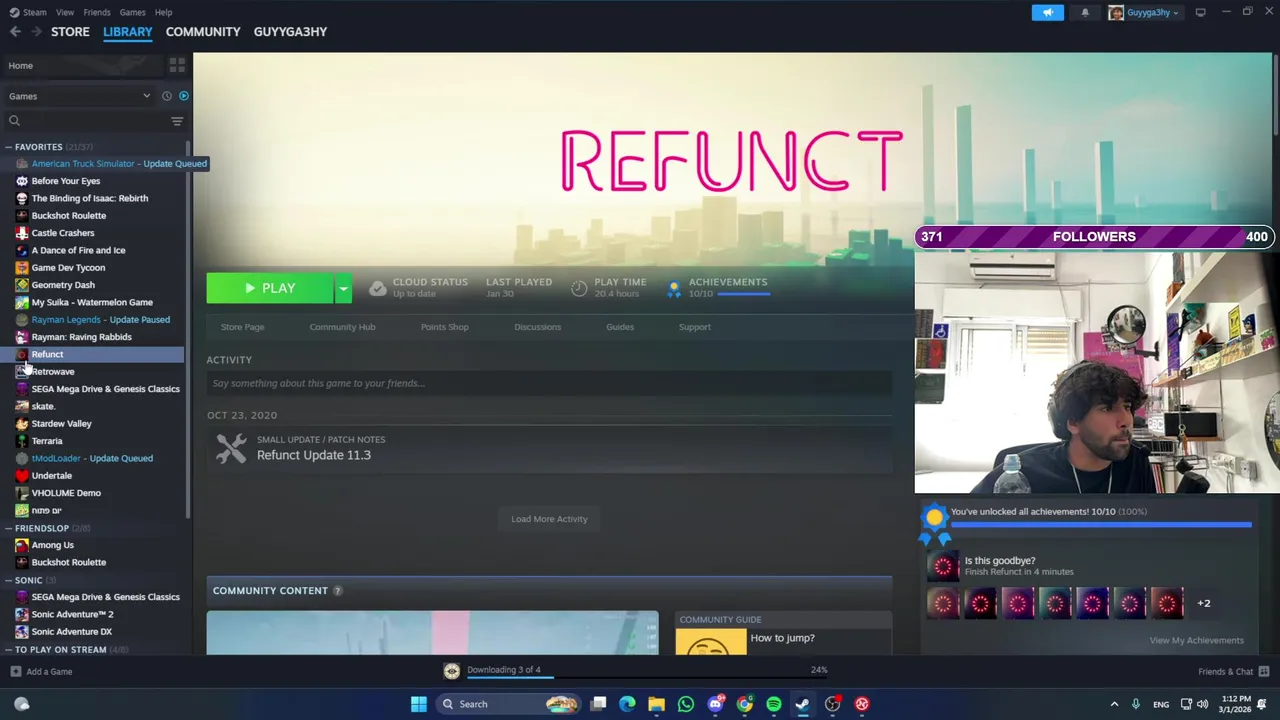
Task: Collapse the SONIC category
Action: (x=8, y=580)
